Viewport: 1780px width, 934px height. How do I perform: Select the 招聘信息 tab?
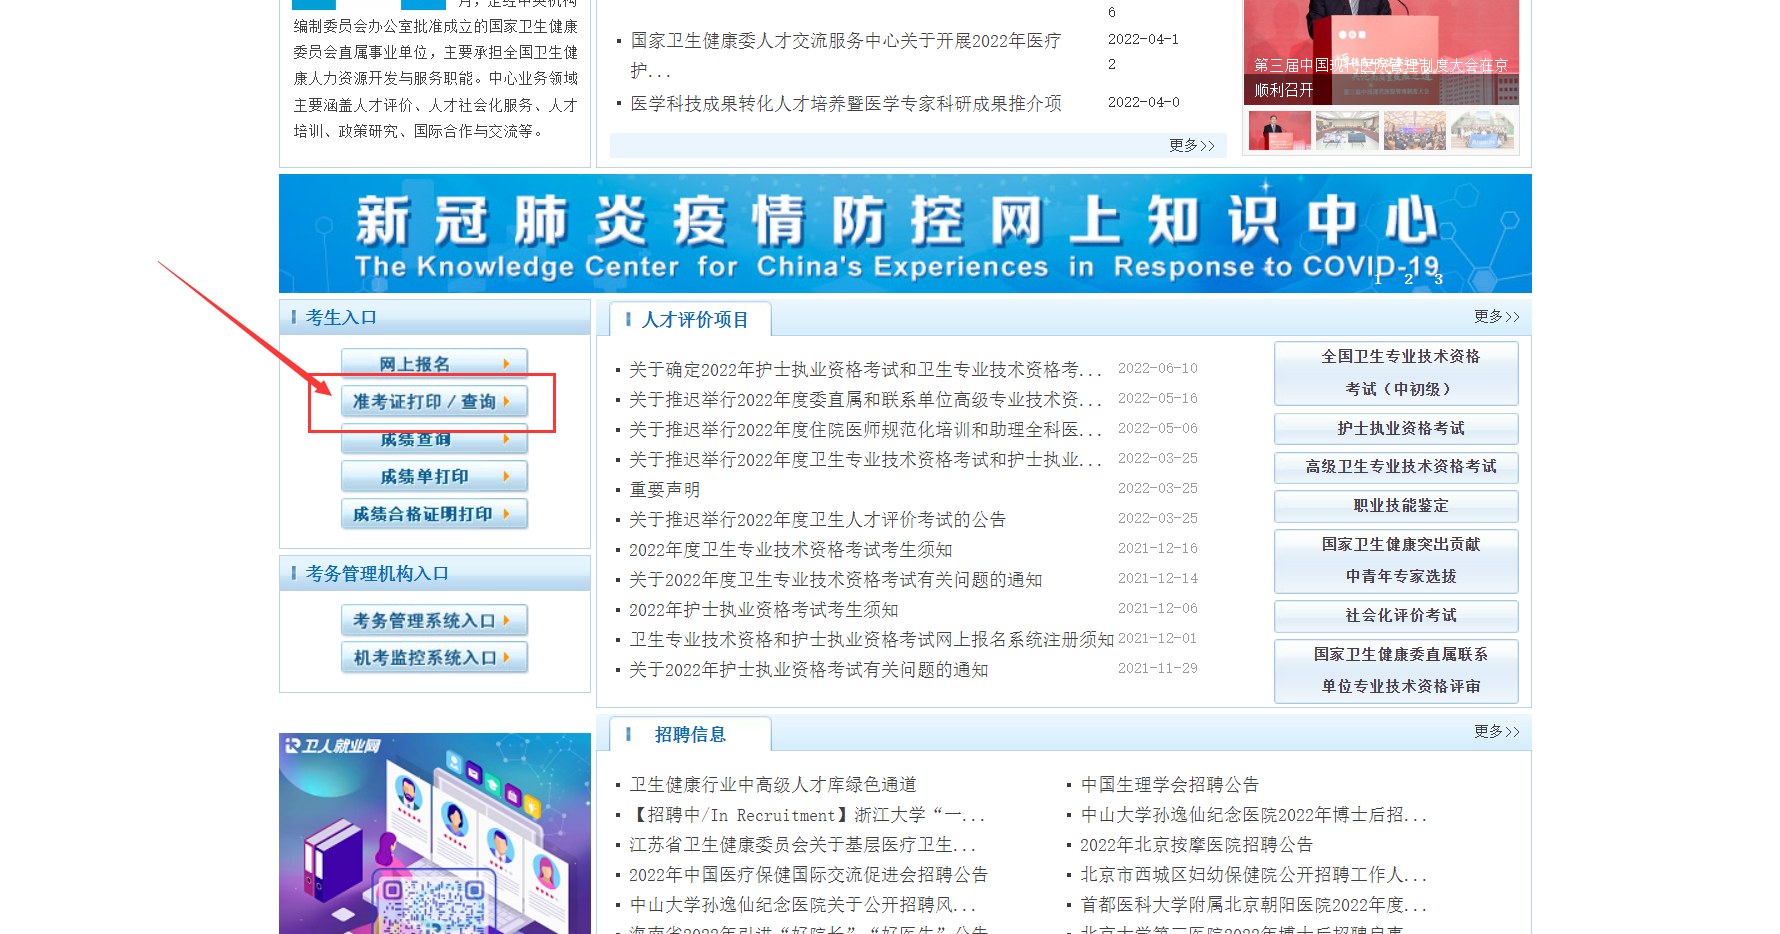(x=689, y=735)
